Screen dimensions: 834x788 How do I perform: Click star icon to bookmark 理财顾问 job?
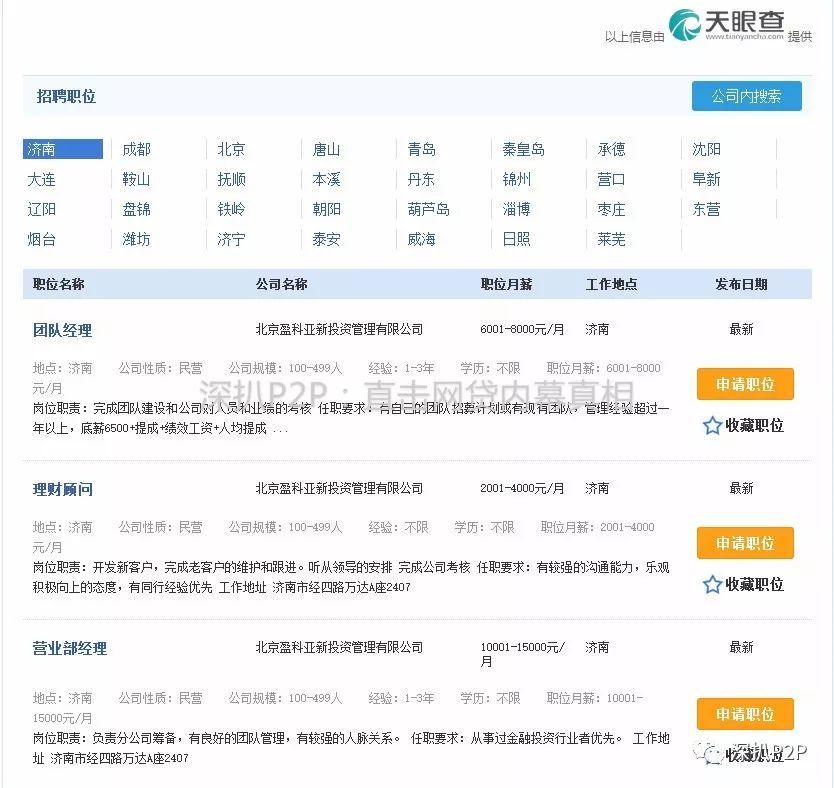coord(712,585)
